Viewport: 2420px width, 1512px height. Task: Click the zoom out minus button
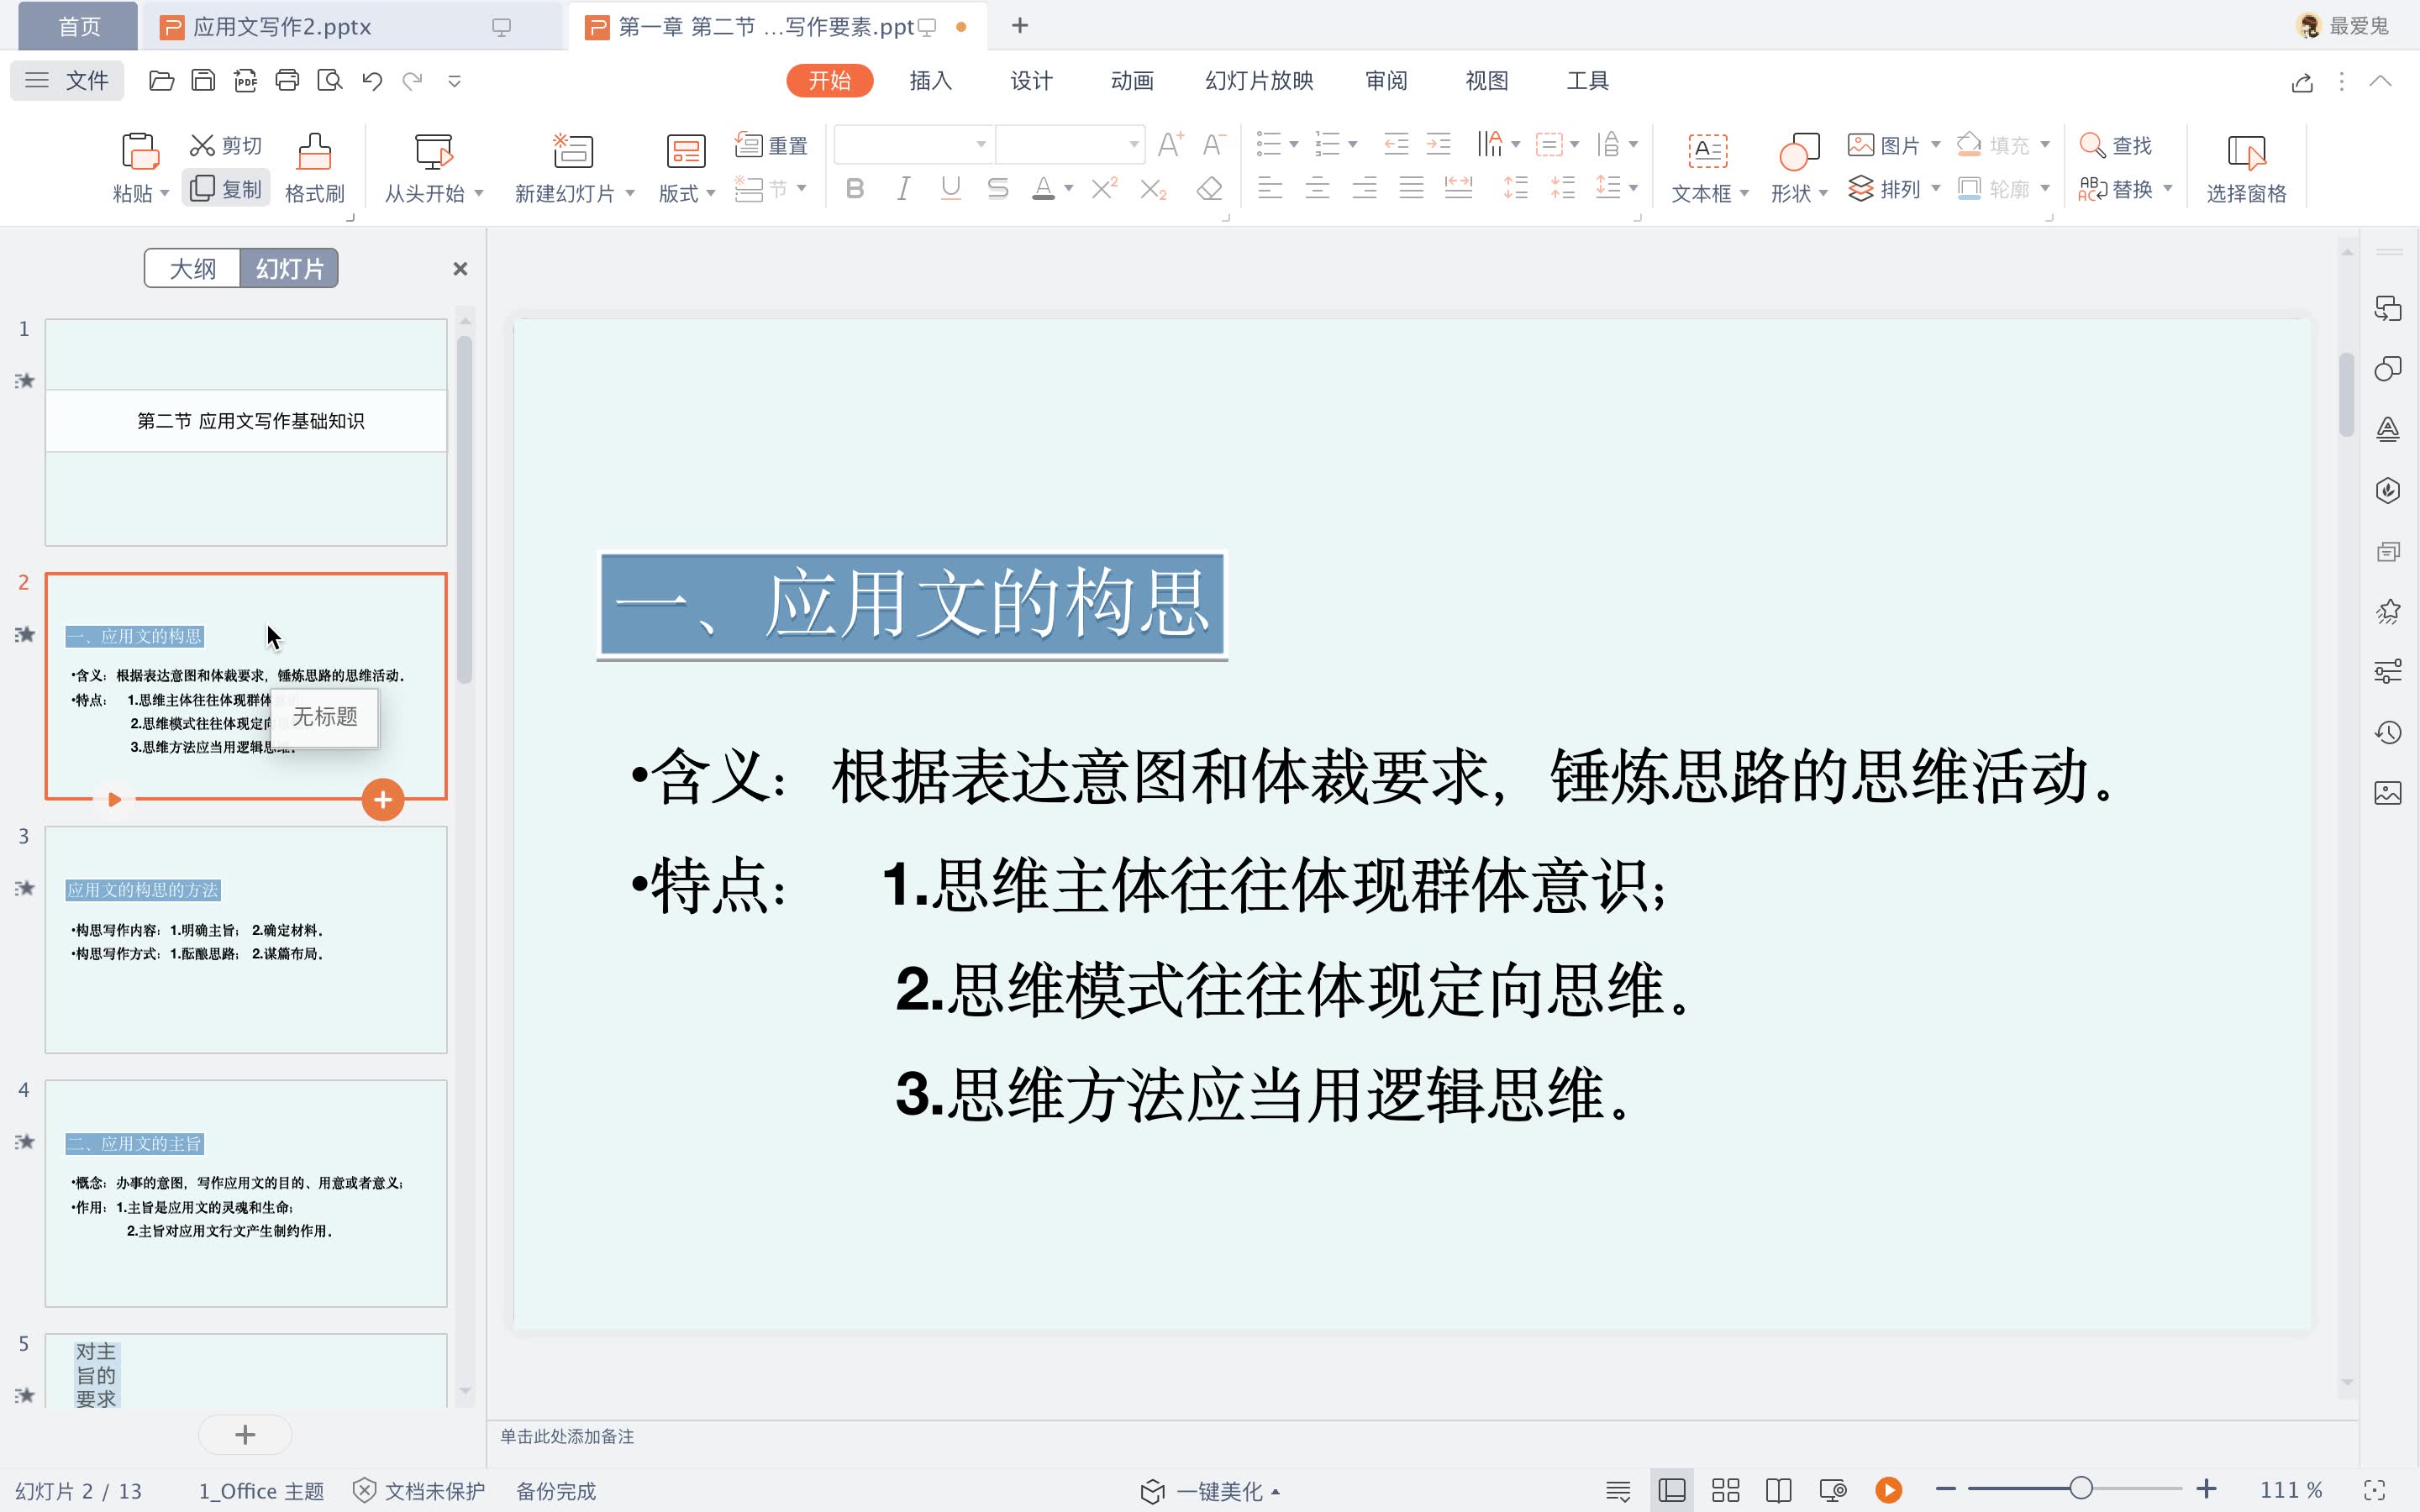(1945, 1489)
